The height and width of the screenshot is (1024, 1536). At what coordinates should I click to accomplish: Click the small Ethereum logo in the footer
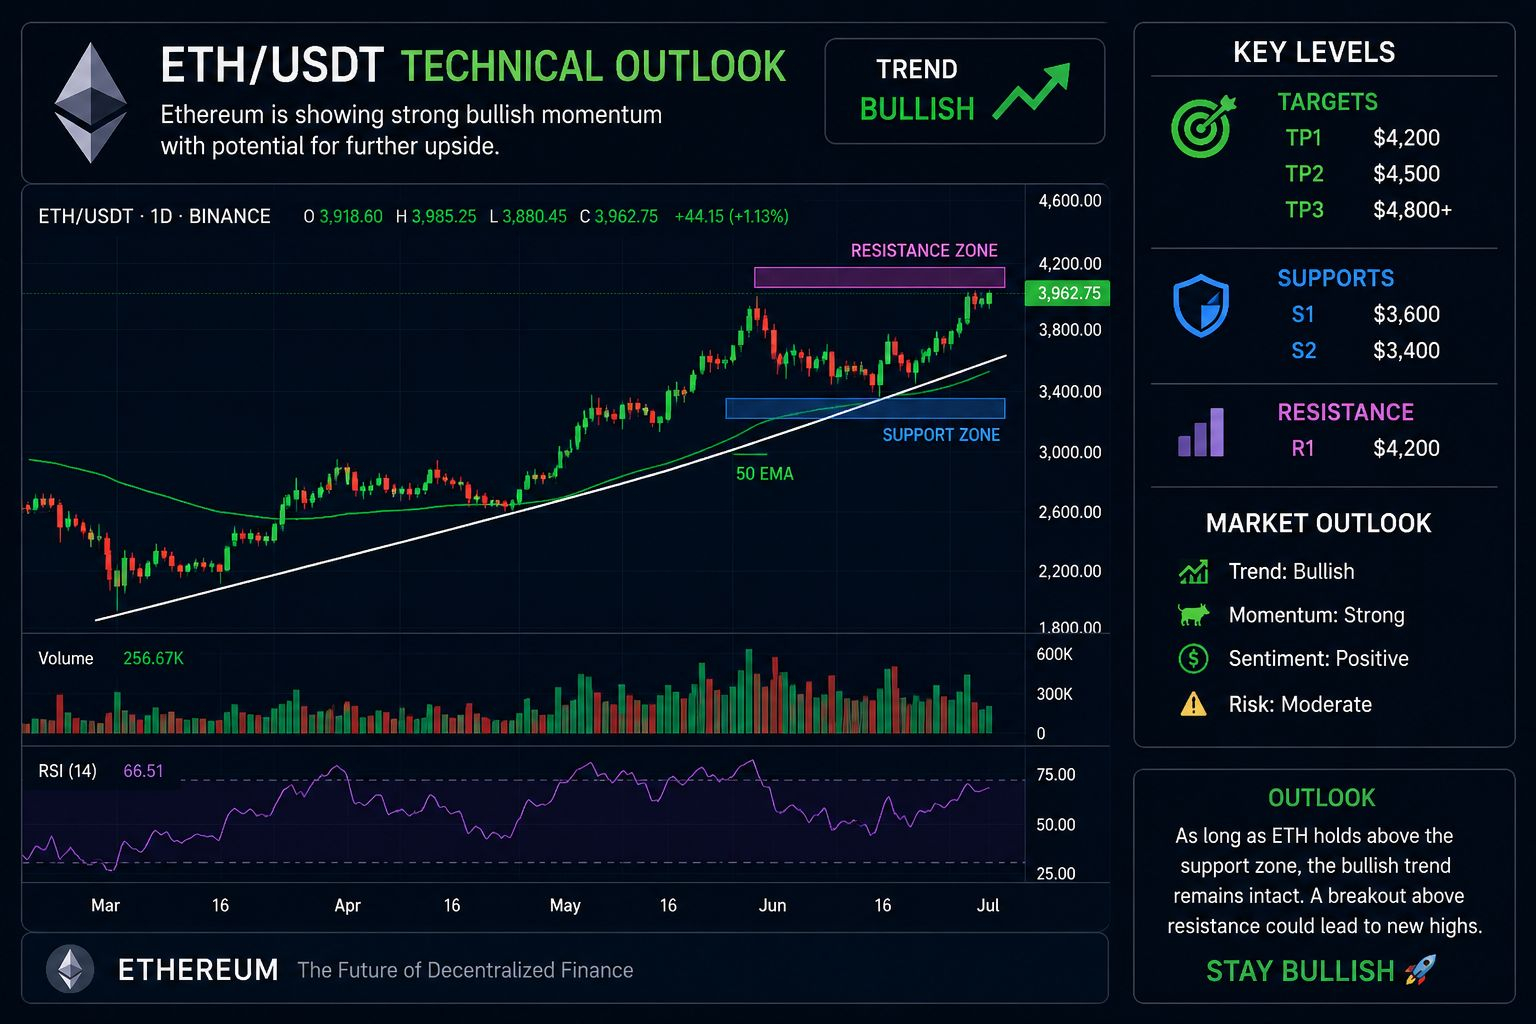(x=70, y=970)
